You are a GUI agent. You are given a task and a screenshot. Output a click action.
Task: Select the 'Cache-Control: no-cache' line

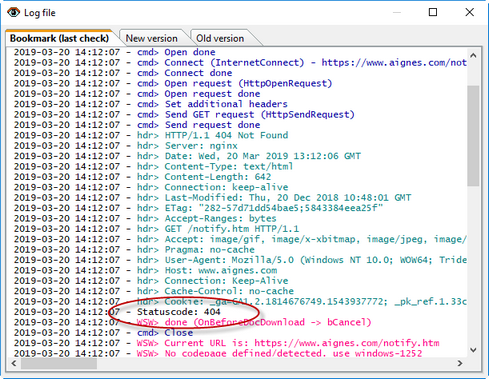(x=154, y=291)
